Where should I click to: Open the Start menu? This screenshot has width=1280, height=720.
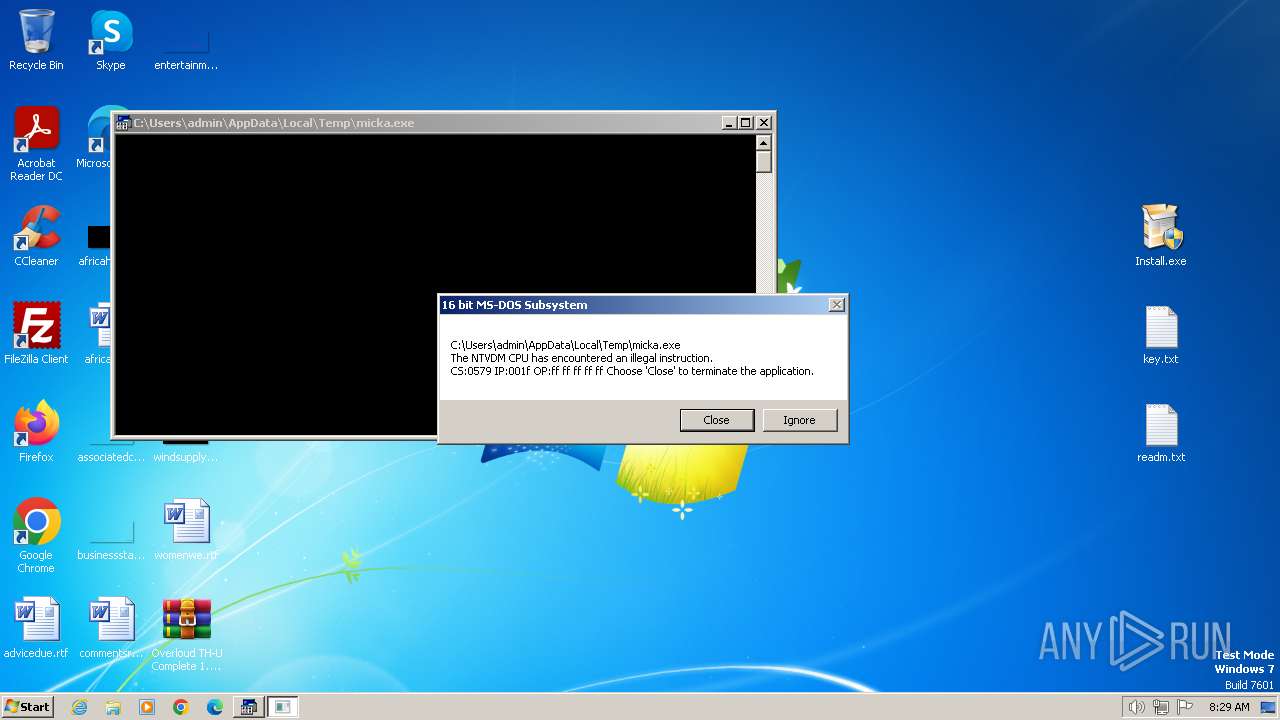click(x=27, y=707)
